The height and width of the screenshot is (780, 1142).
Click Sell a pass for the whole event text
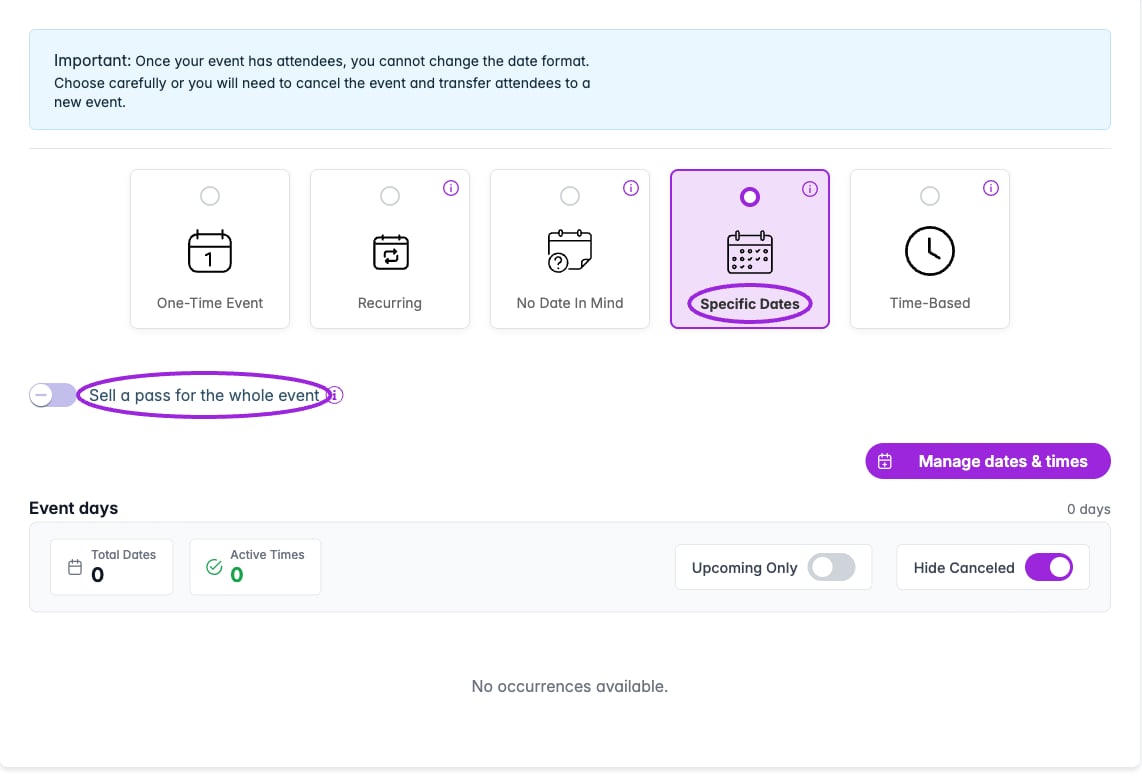tap(204, 395)
